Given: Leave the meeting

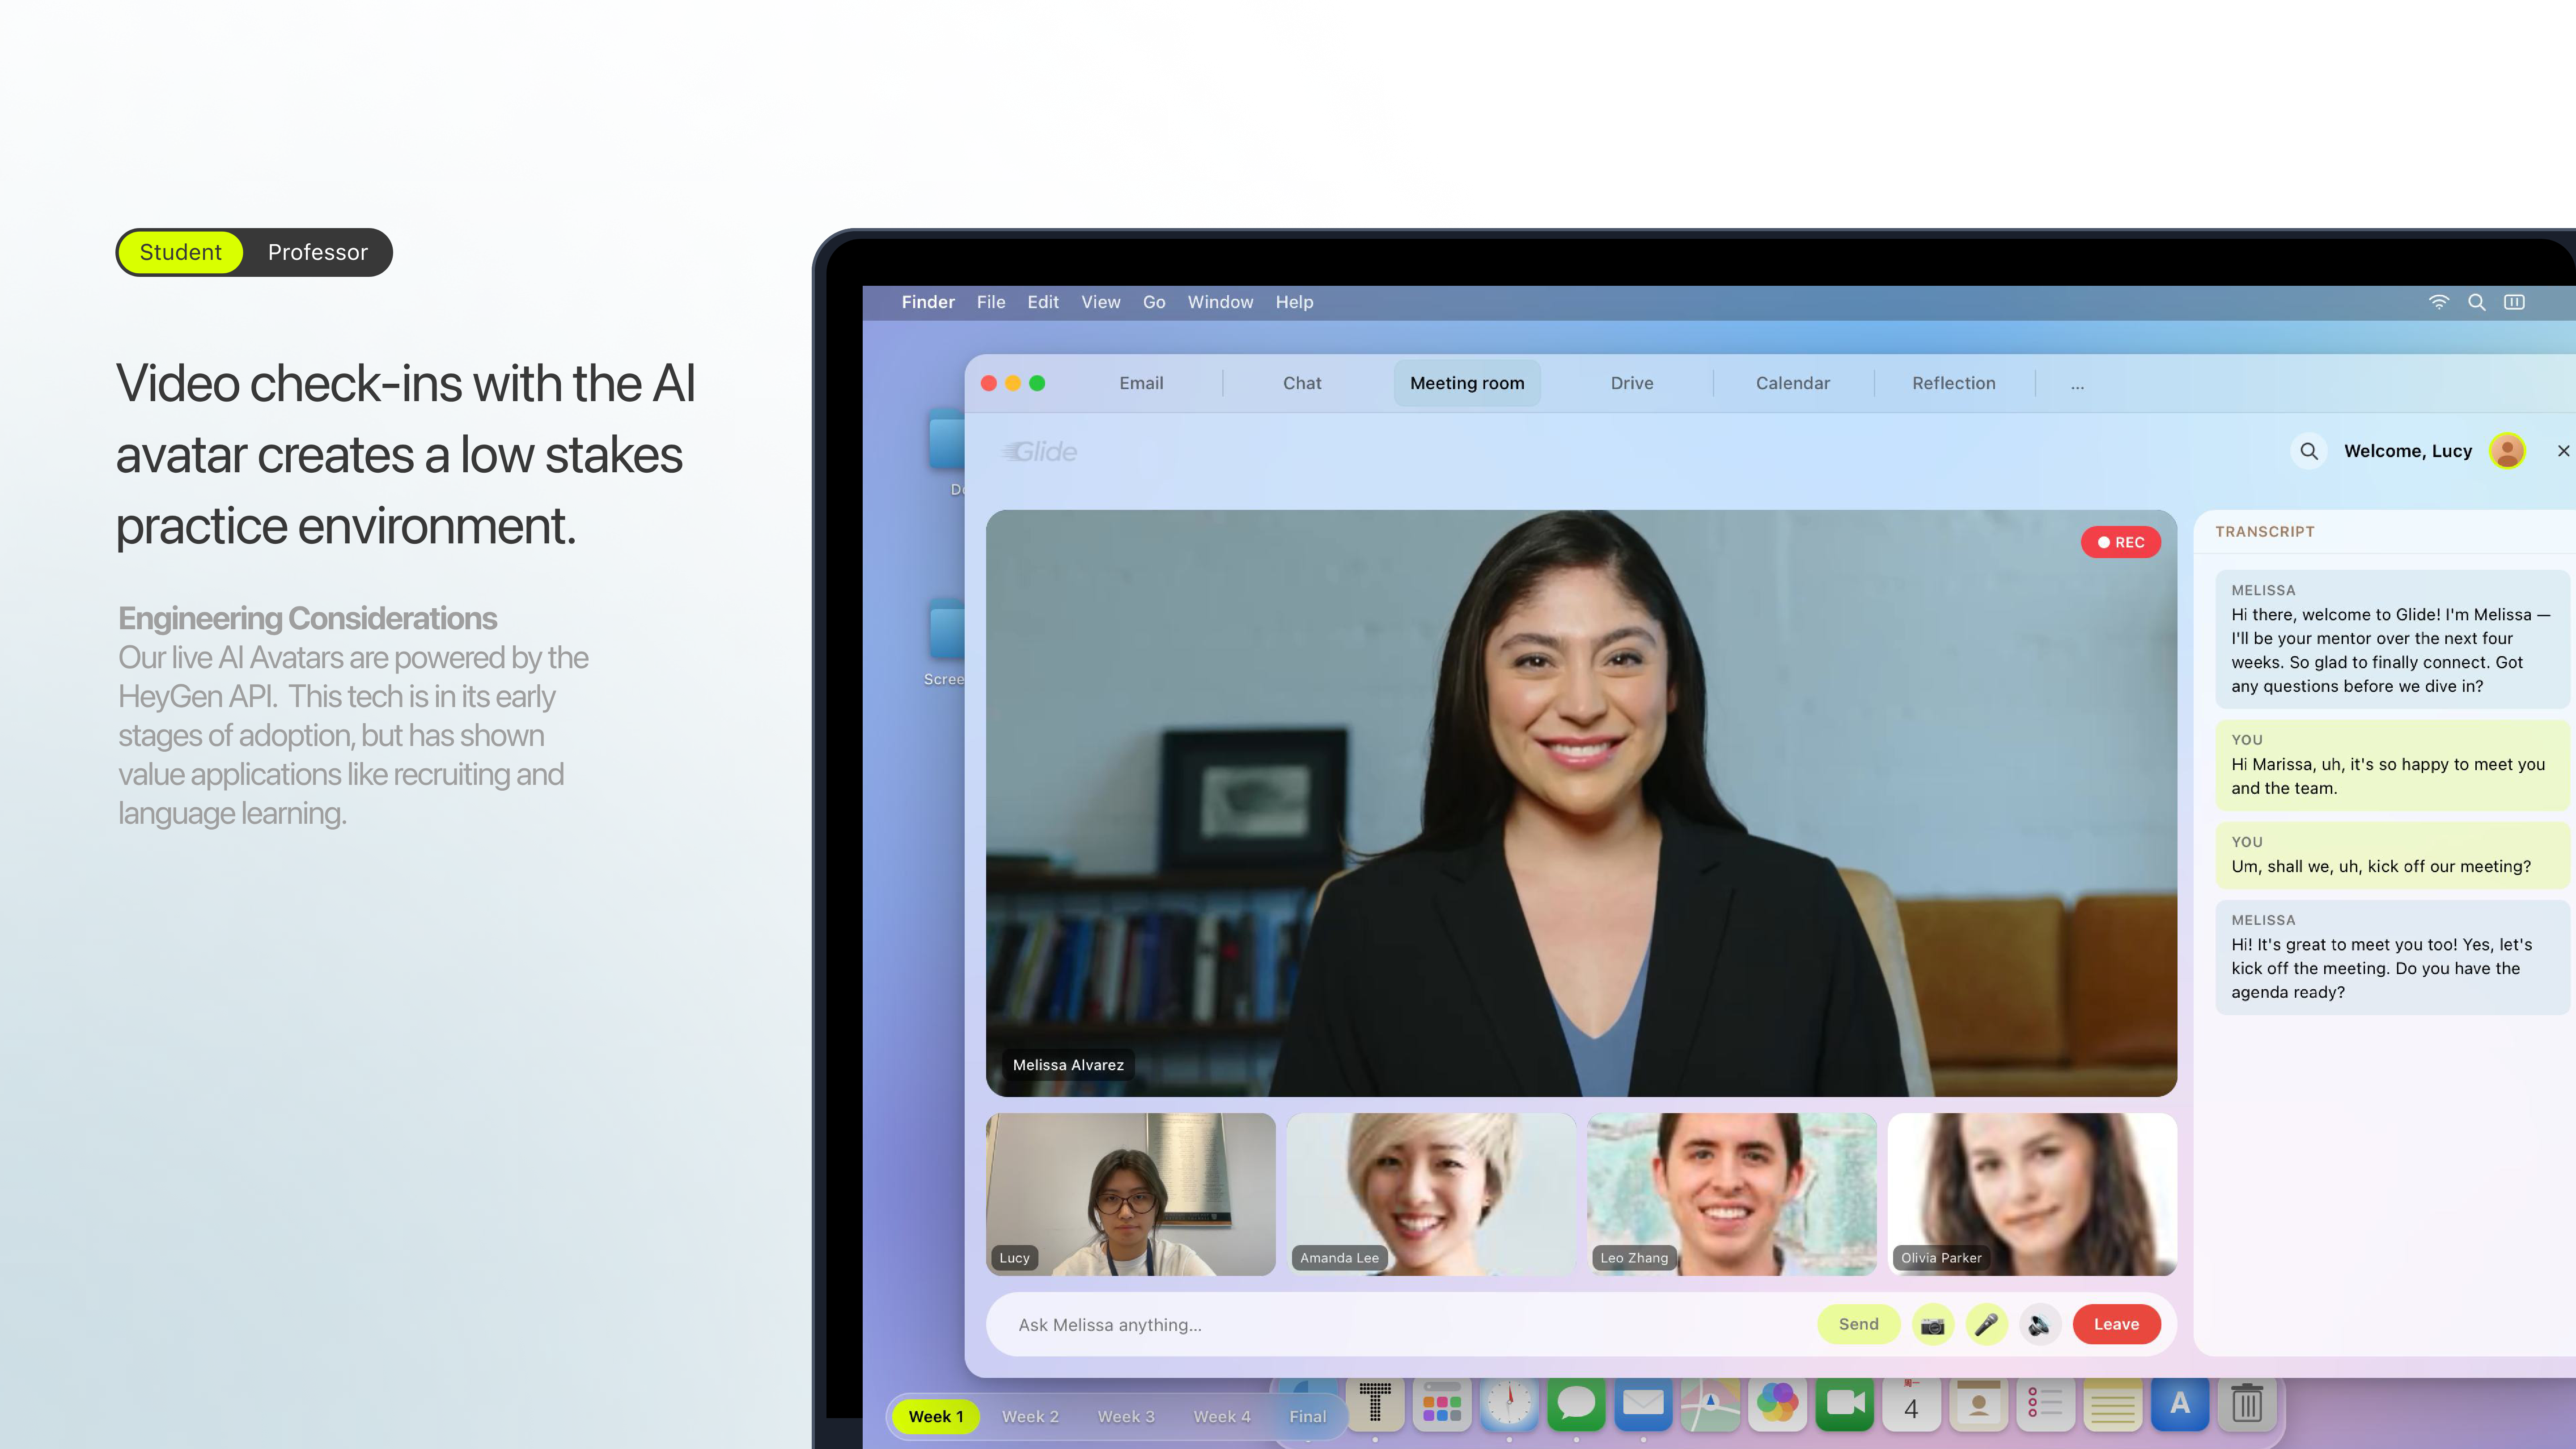Looking at the screenshot, I should coord(2116,1325).
